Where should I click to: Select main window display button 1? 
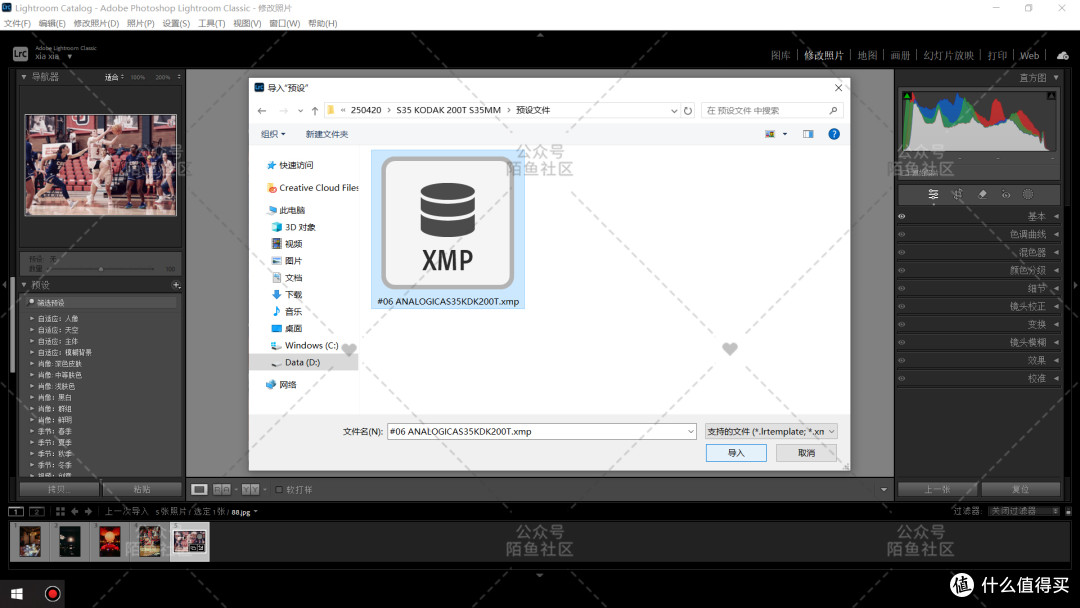click(16, 512)
